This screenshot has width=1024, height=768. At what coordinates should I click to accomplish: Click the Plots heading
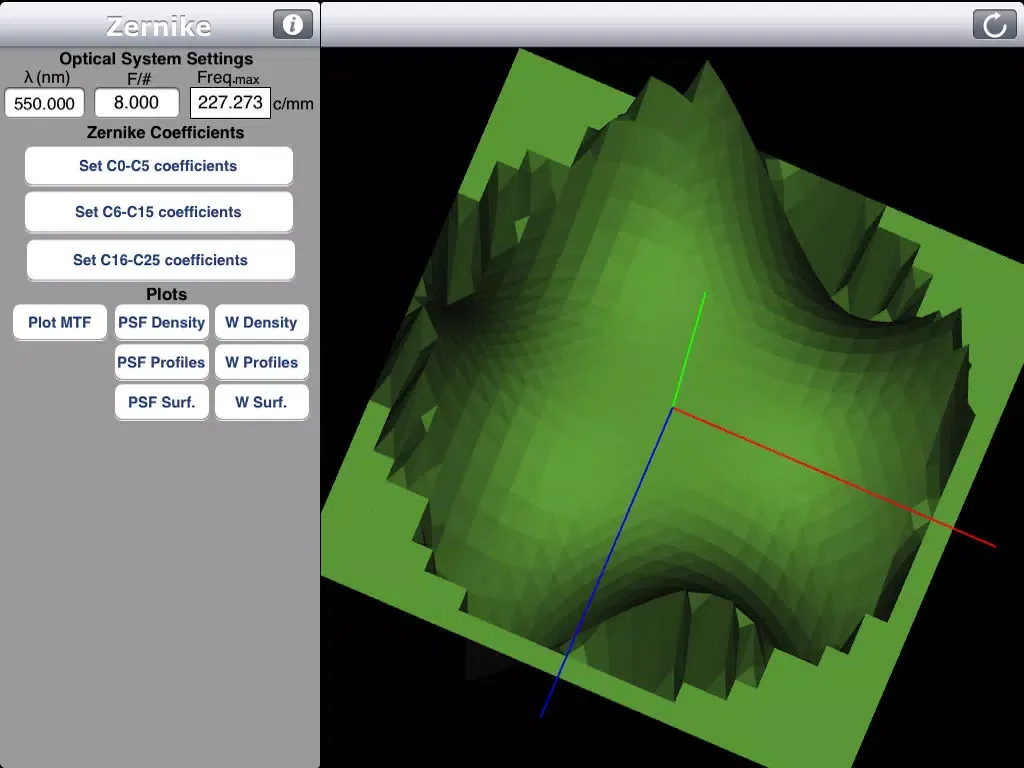tap(166, 294)
